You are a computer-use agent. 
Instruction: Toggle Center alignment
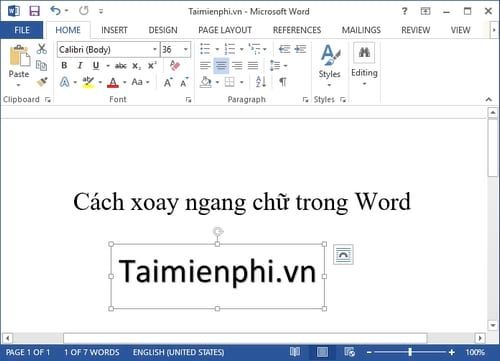tap(221, 65)
